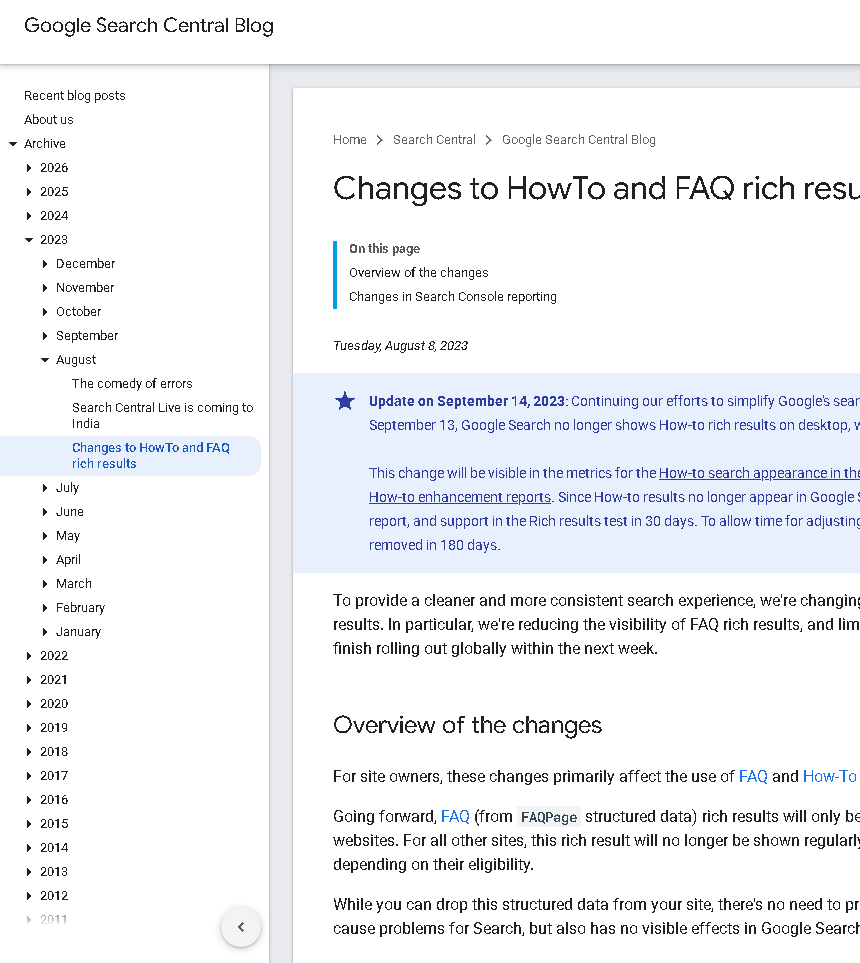Expand the 2017 archive year
The height and width of the screenshot is (963, 860).
(x=29, y=775)
